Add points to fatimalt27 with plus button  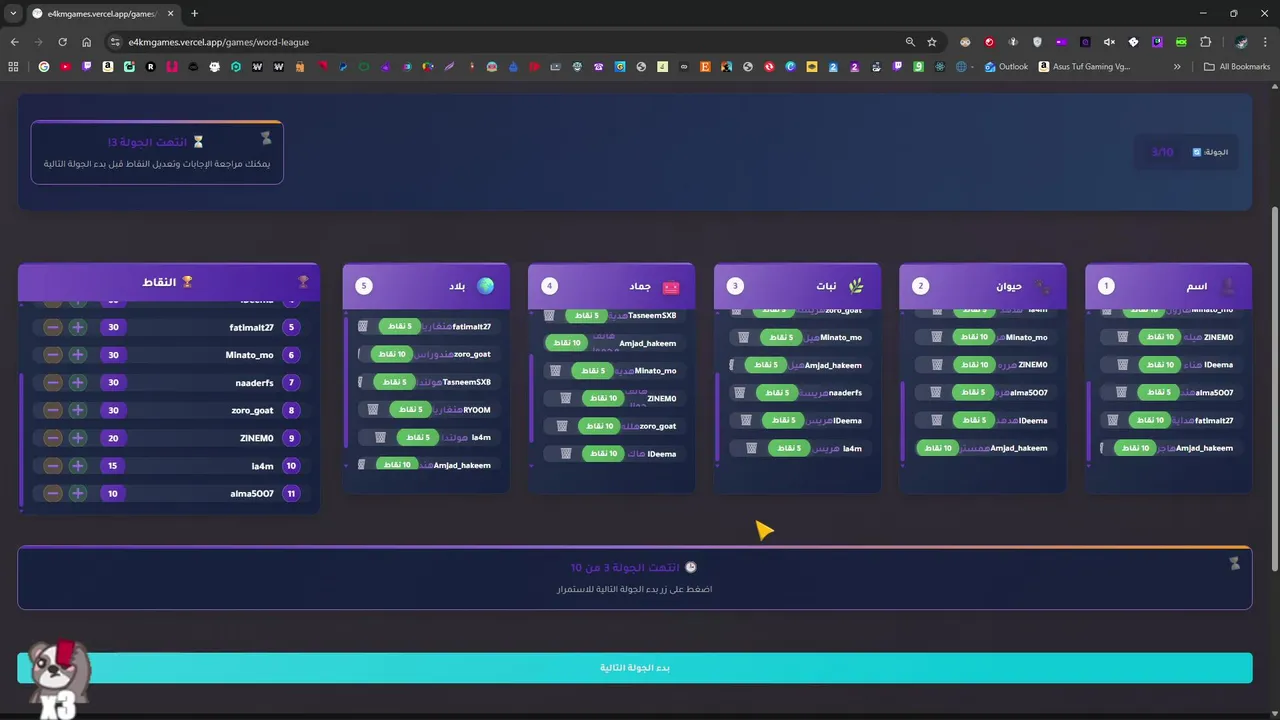78,327
